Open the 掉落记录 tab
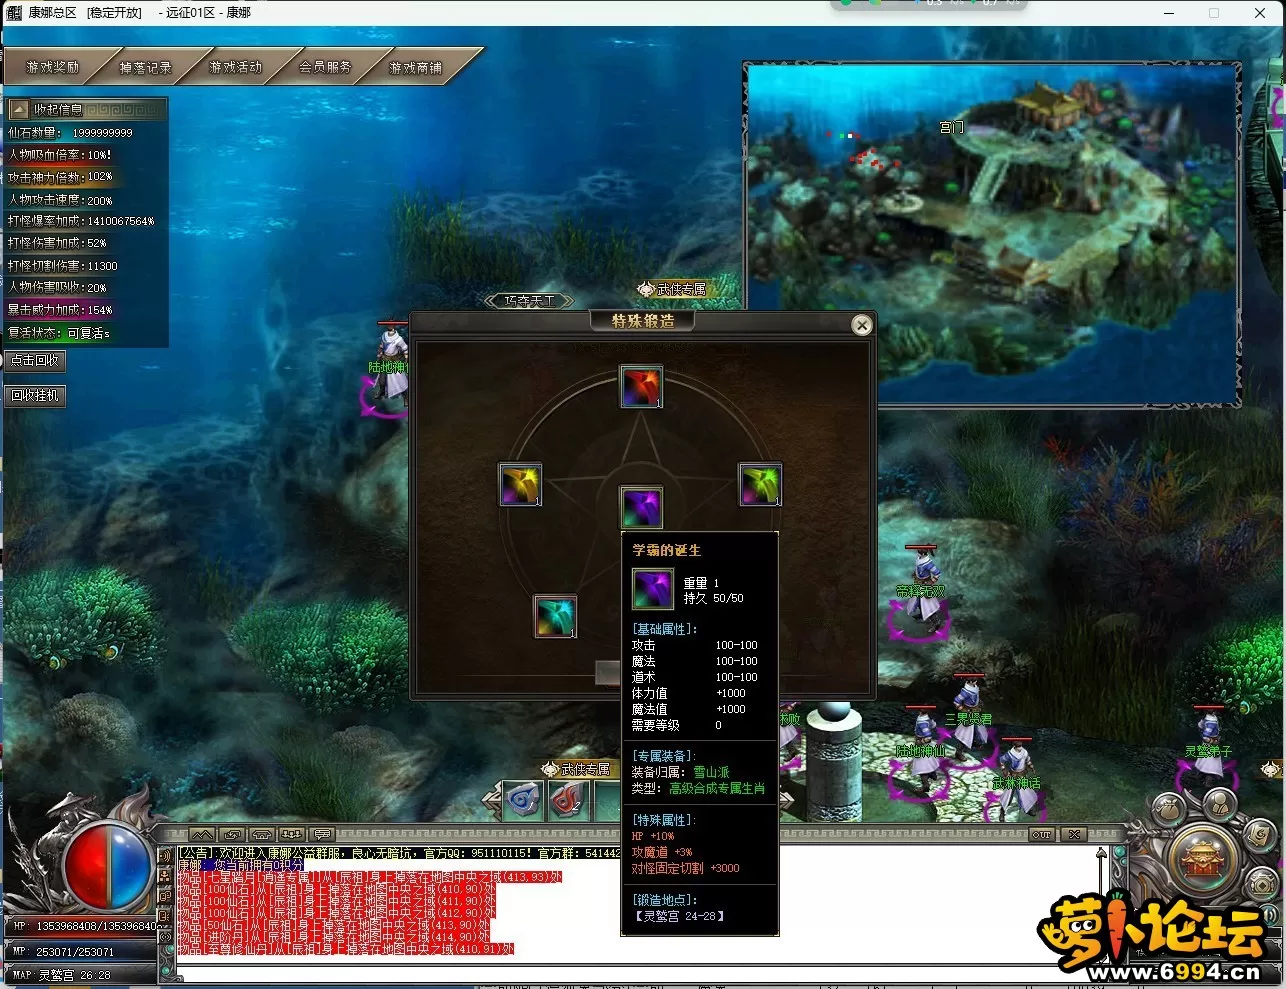Image resolution: width=1286 pixels, height=989 pixels. (145, 68)
